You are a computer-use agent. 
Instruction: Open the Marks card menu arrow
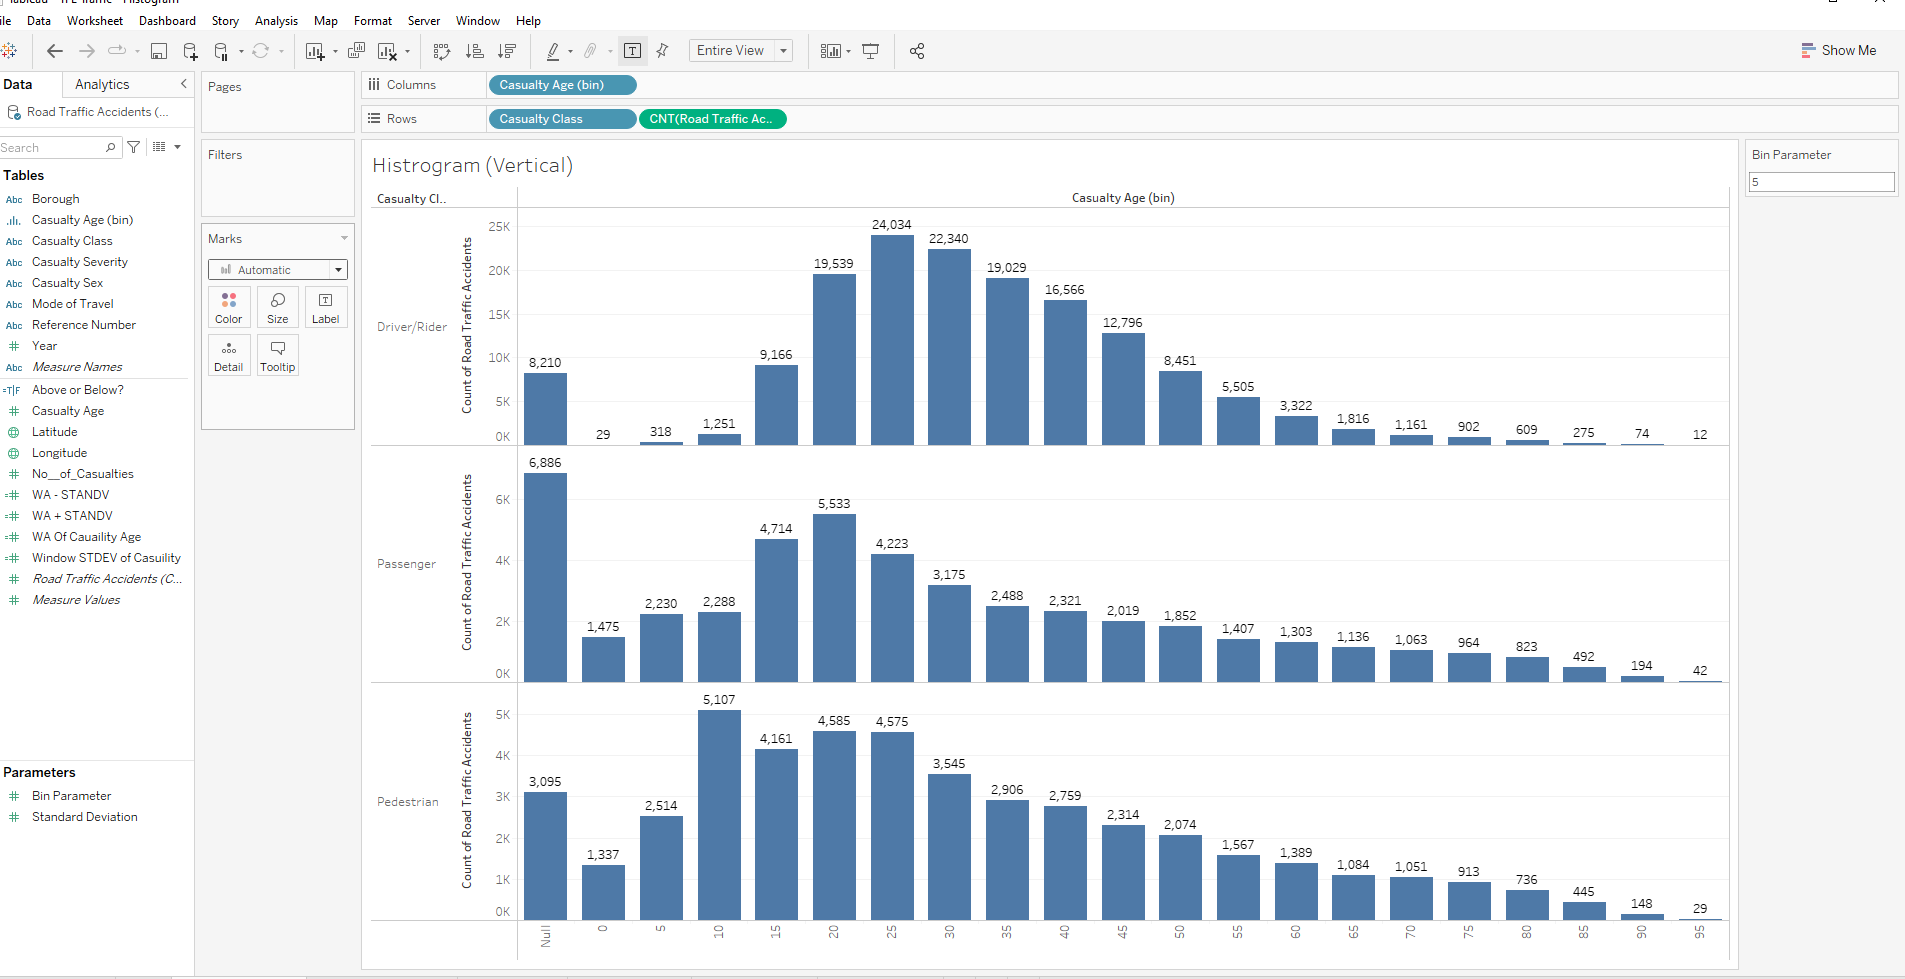344,238
